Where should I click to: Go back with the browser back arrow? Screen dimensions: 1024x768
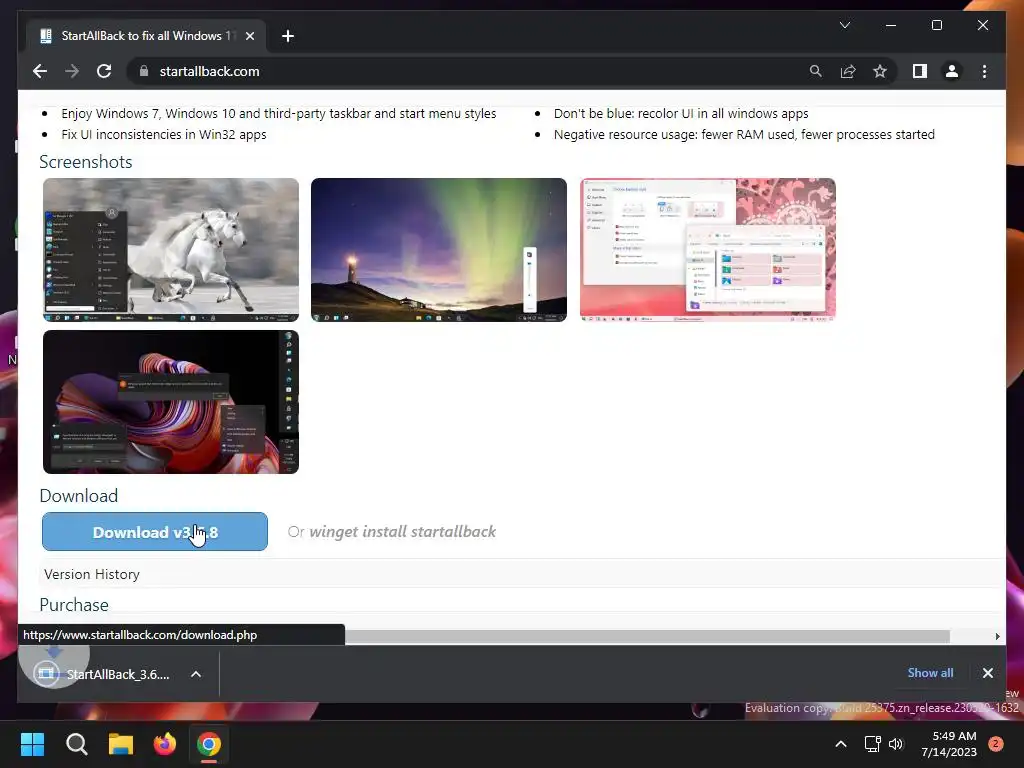click(40, 71)
